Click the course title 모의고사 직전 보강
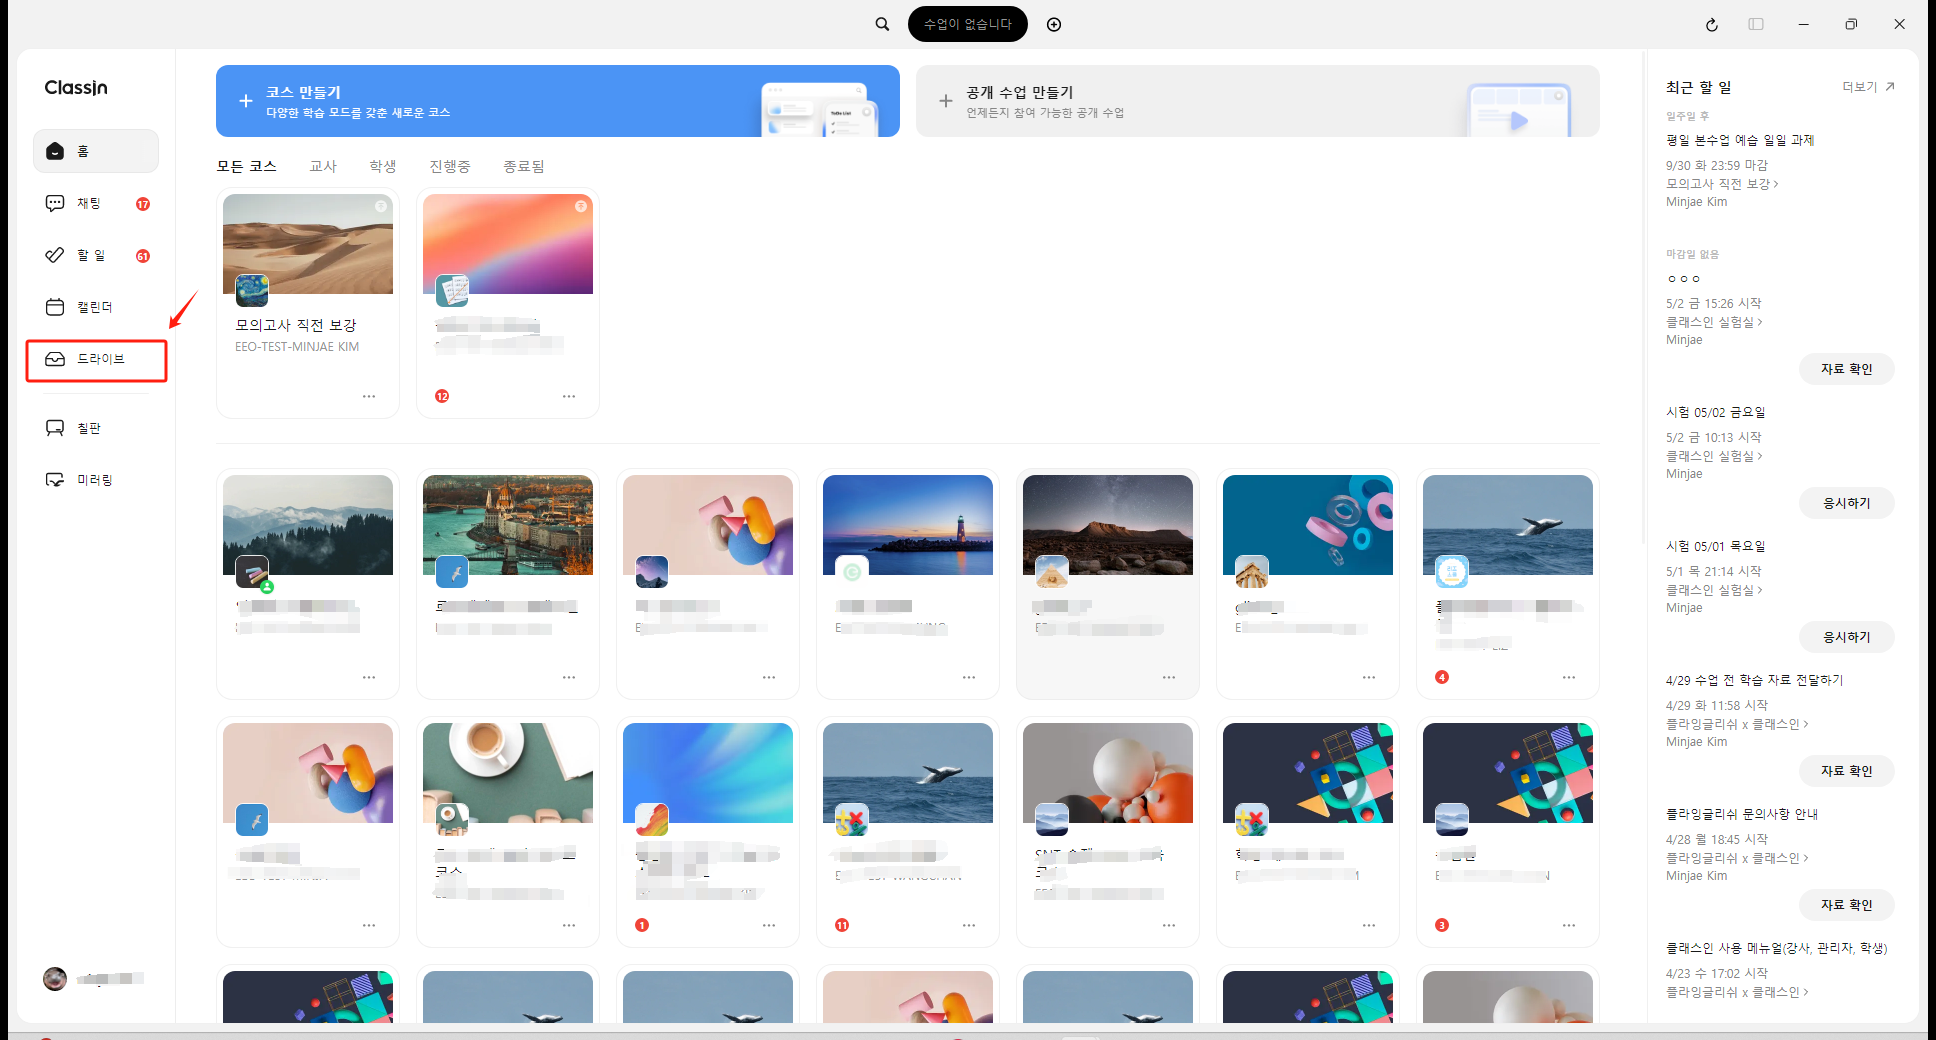The height and width of the screenshot is (1040, 1936). pos(296,325)
